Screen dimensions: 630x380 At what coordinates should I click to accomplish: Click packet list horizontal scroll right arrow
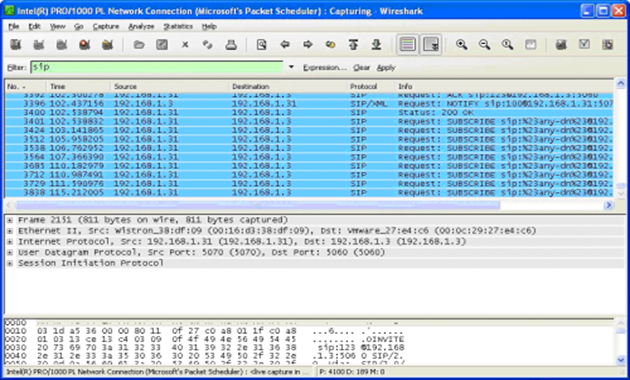click(609, 205)
